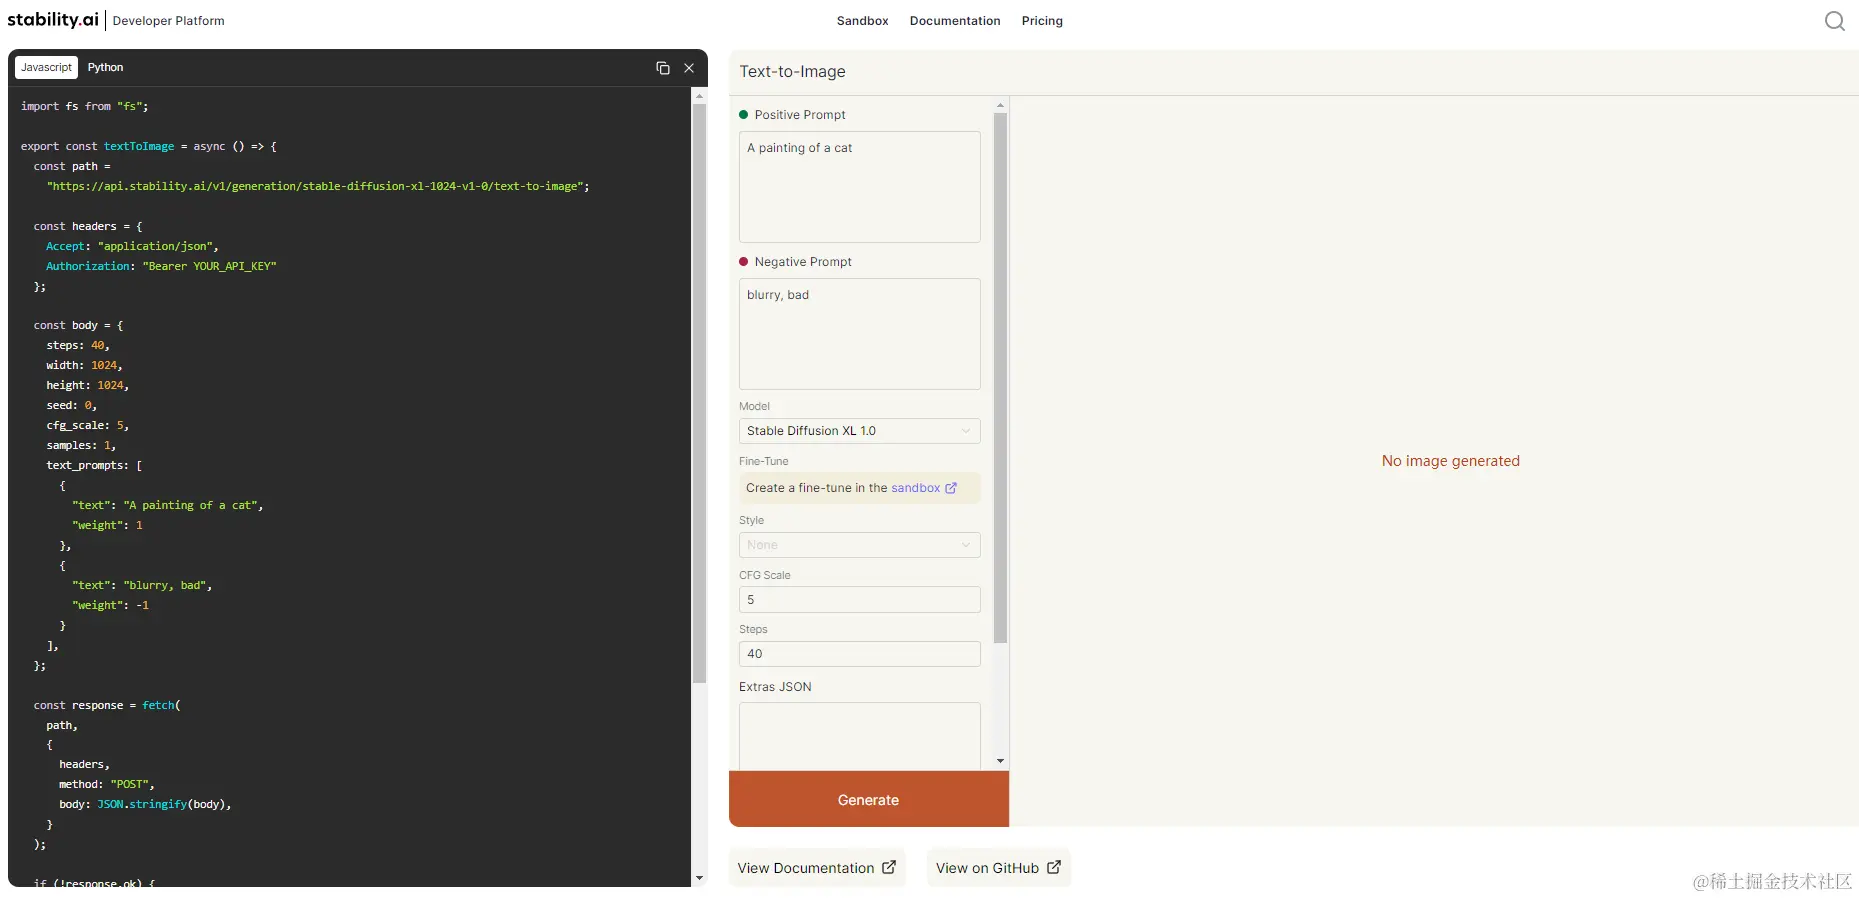Click the 'import fs from "fs";' line
This screenshot has height=898, width=1859.
point(85,106)
